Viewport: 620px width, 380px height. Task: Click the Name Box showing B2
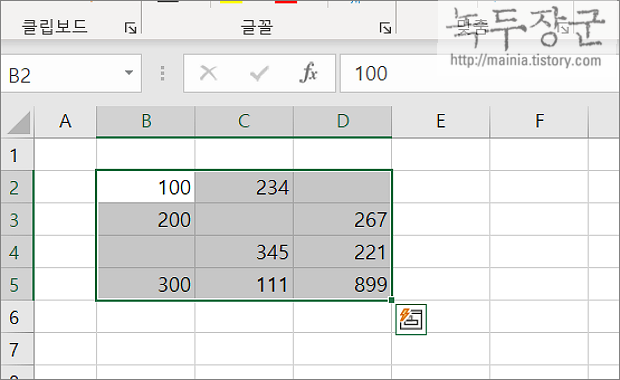tap(71, 74)
